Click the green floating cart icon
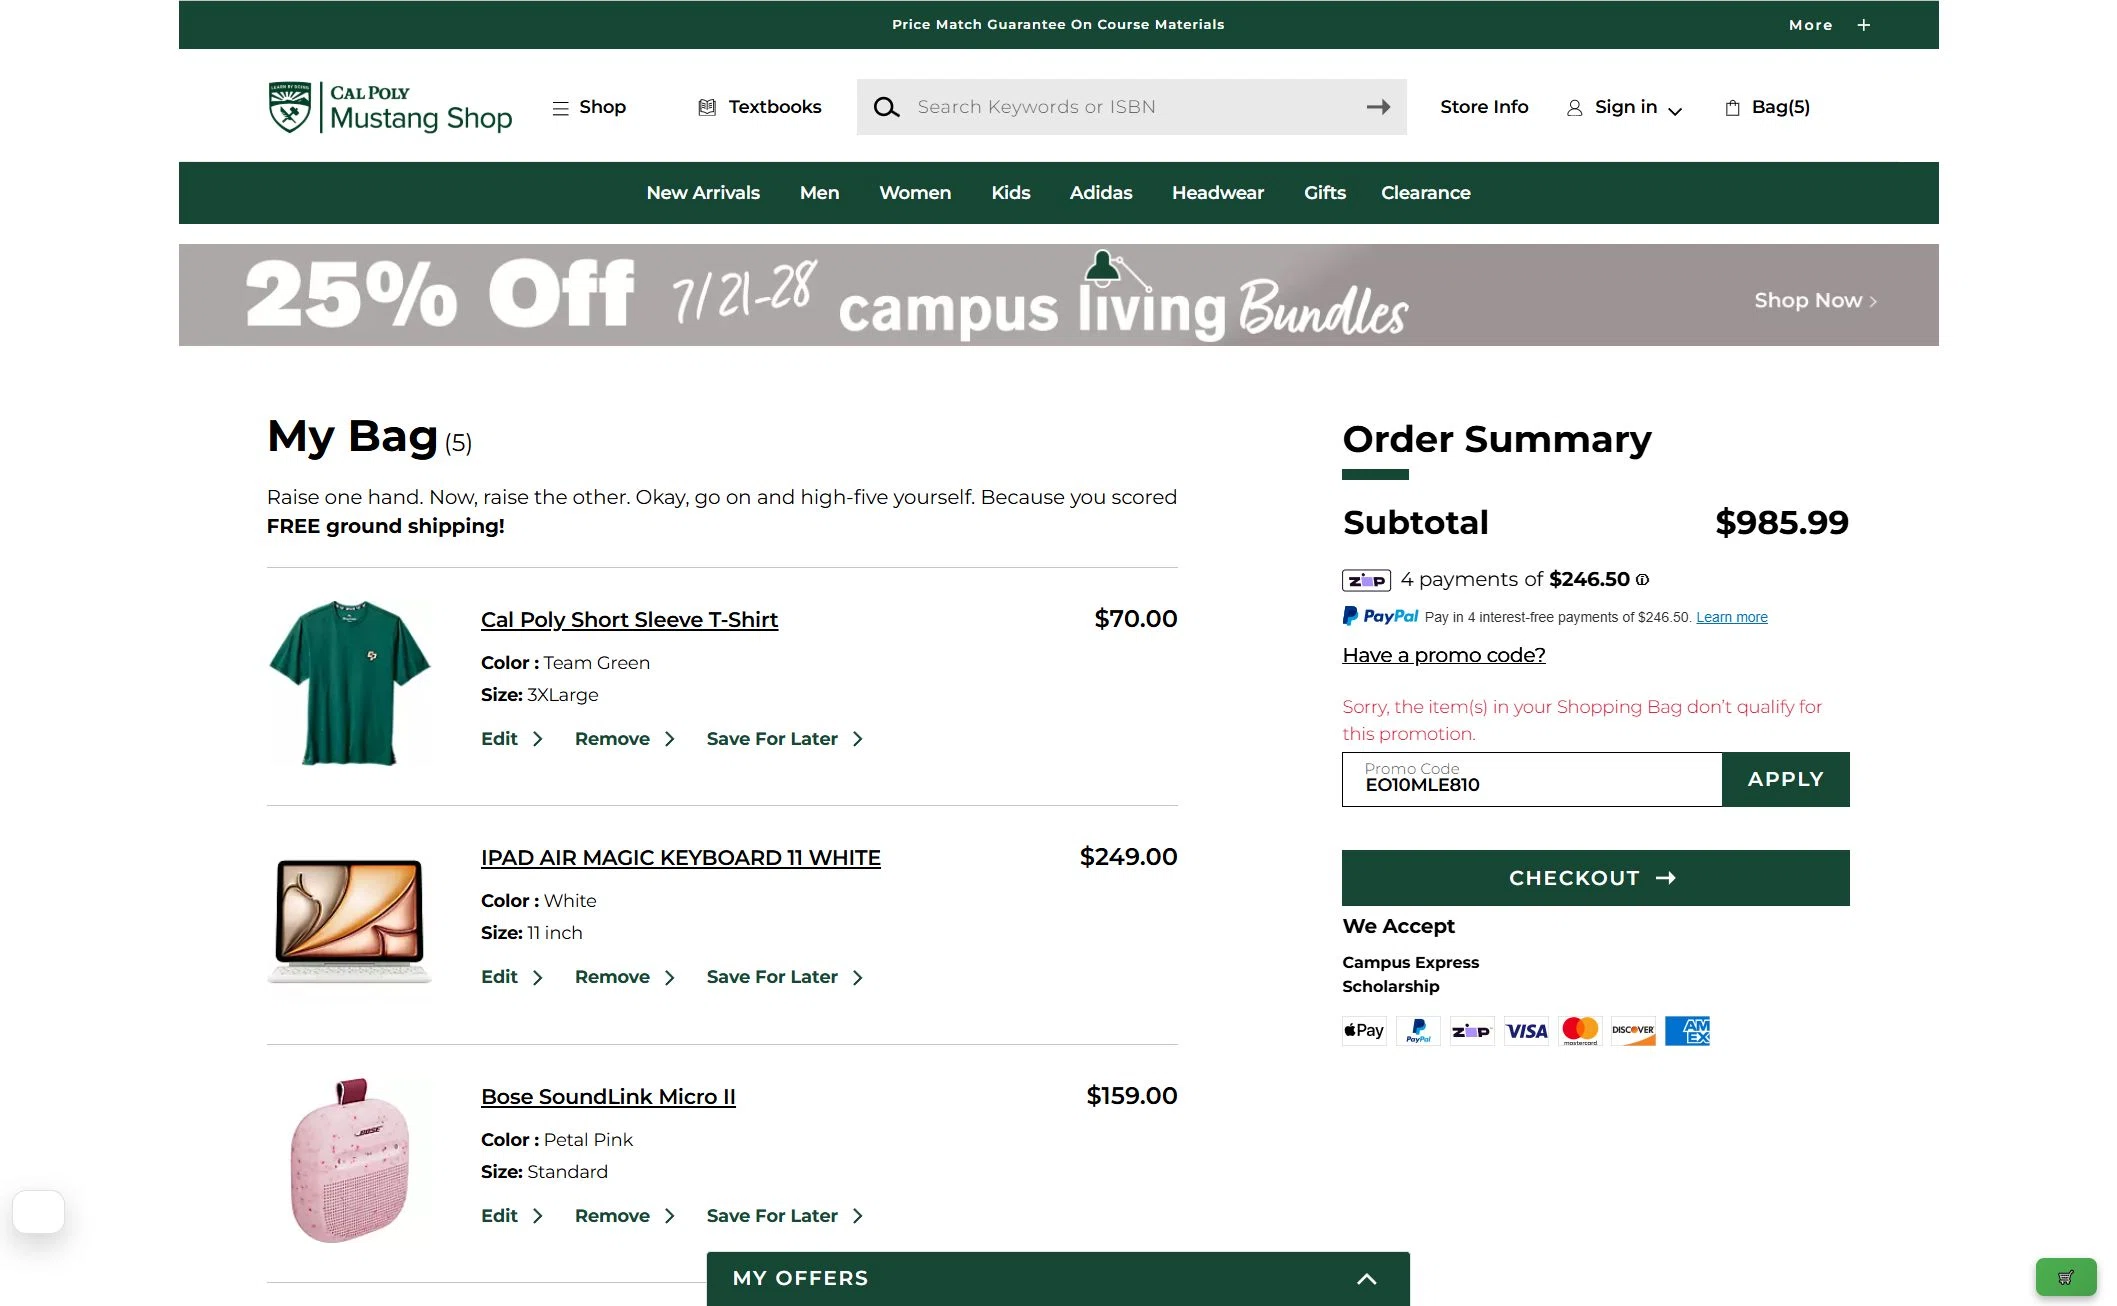Image resolution: width=2117 pixels, height=1306 pixels. [2065, 1277]
